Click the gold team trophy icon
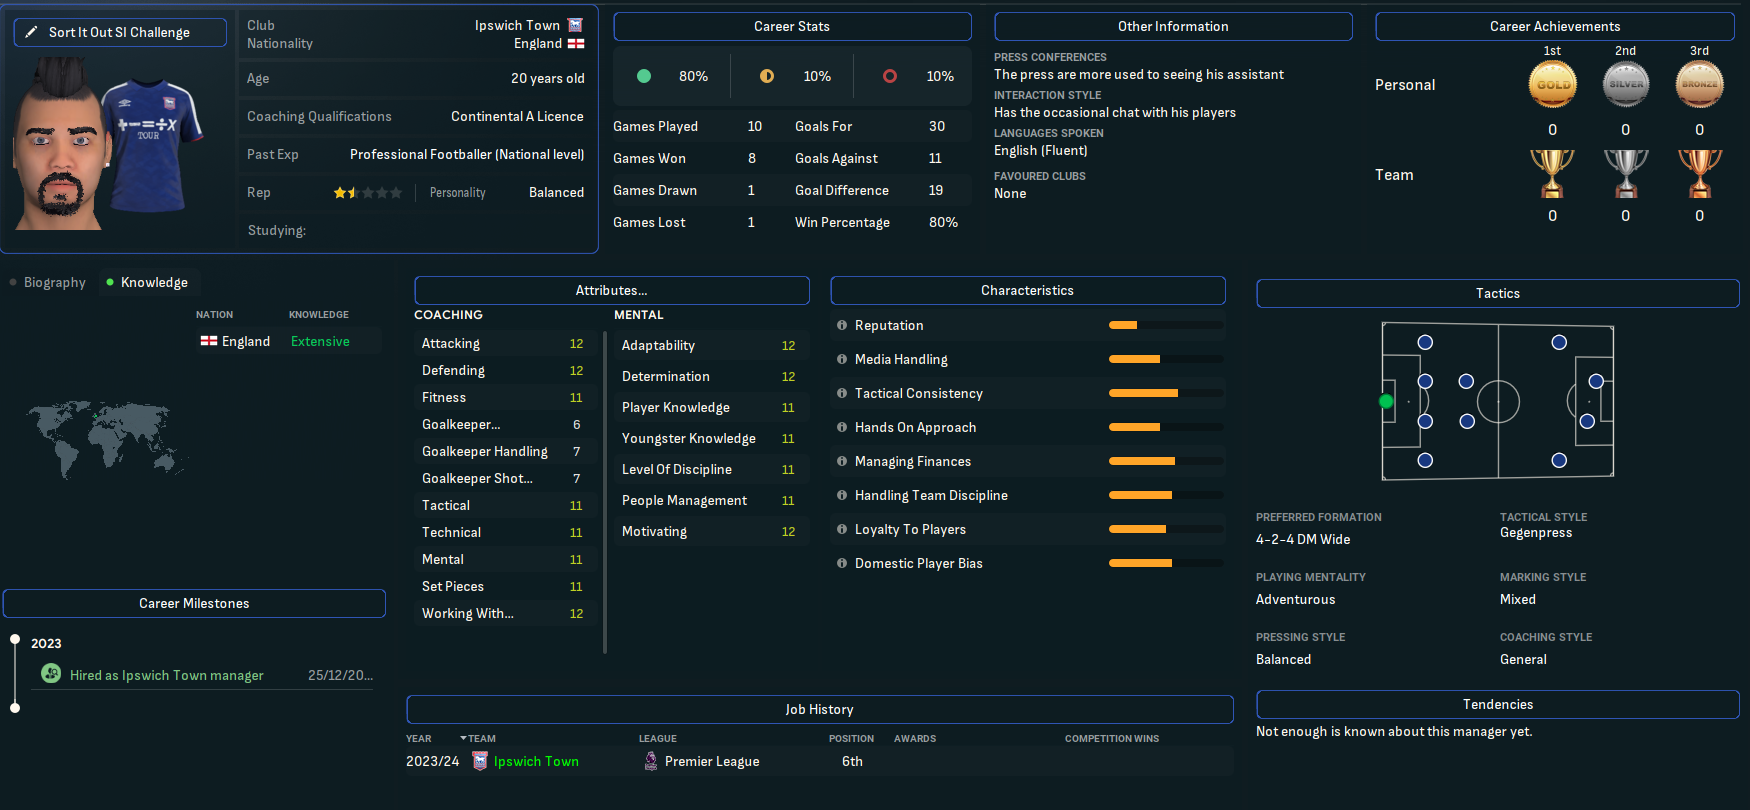Viewport: 1750px width, 810px height. [x=1552, y=174]
